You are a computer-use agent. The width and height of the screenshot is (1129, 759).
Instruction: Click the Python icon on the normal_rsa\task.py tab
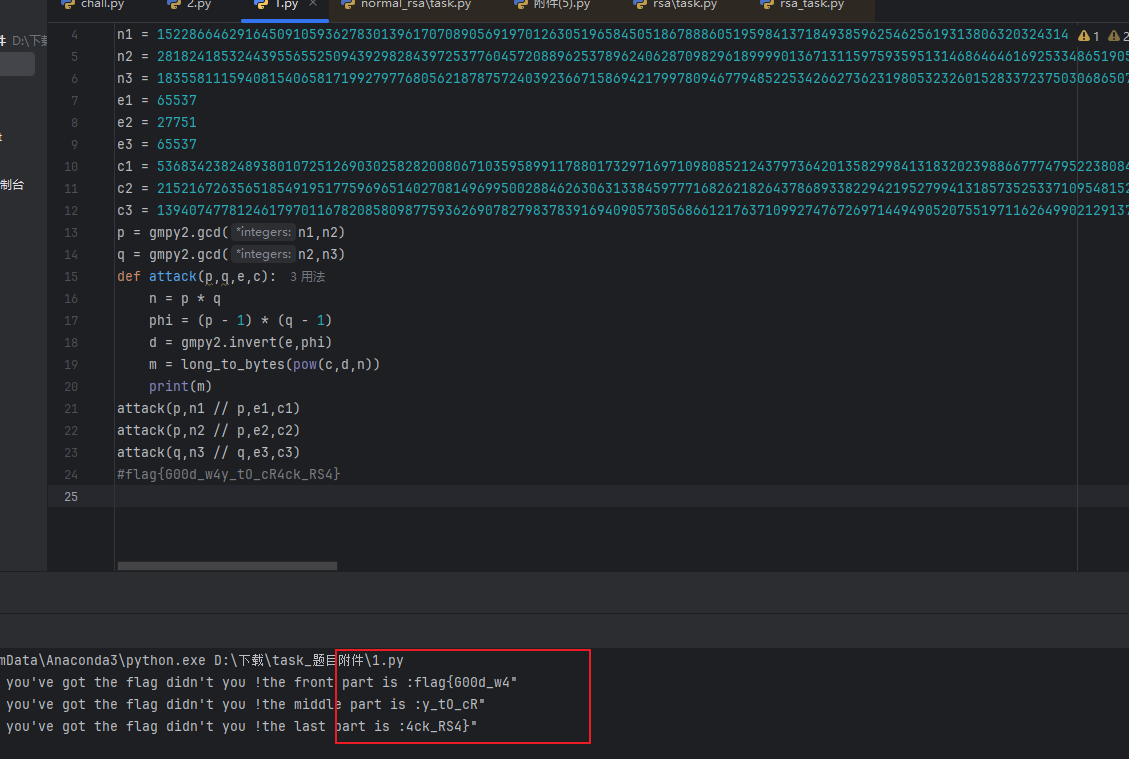click(346, 5)
